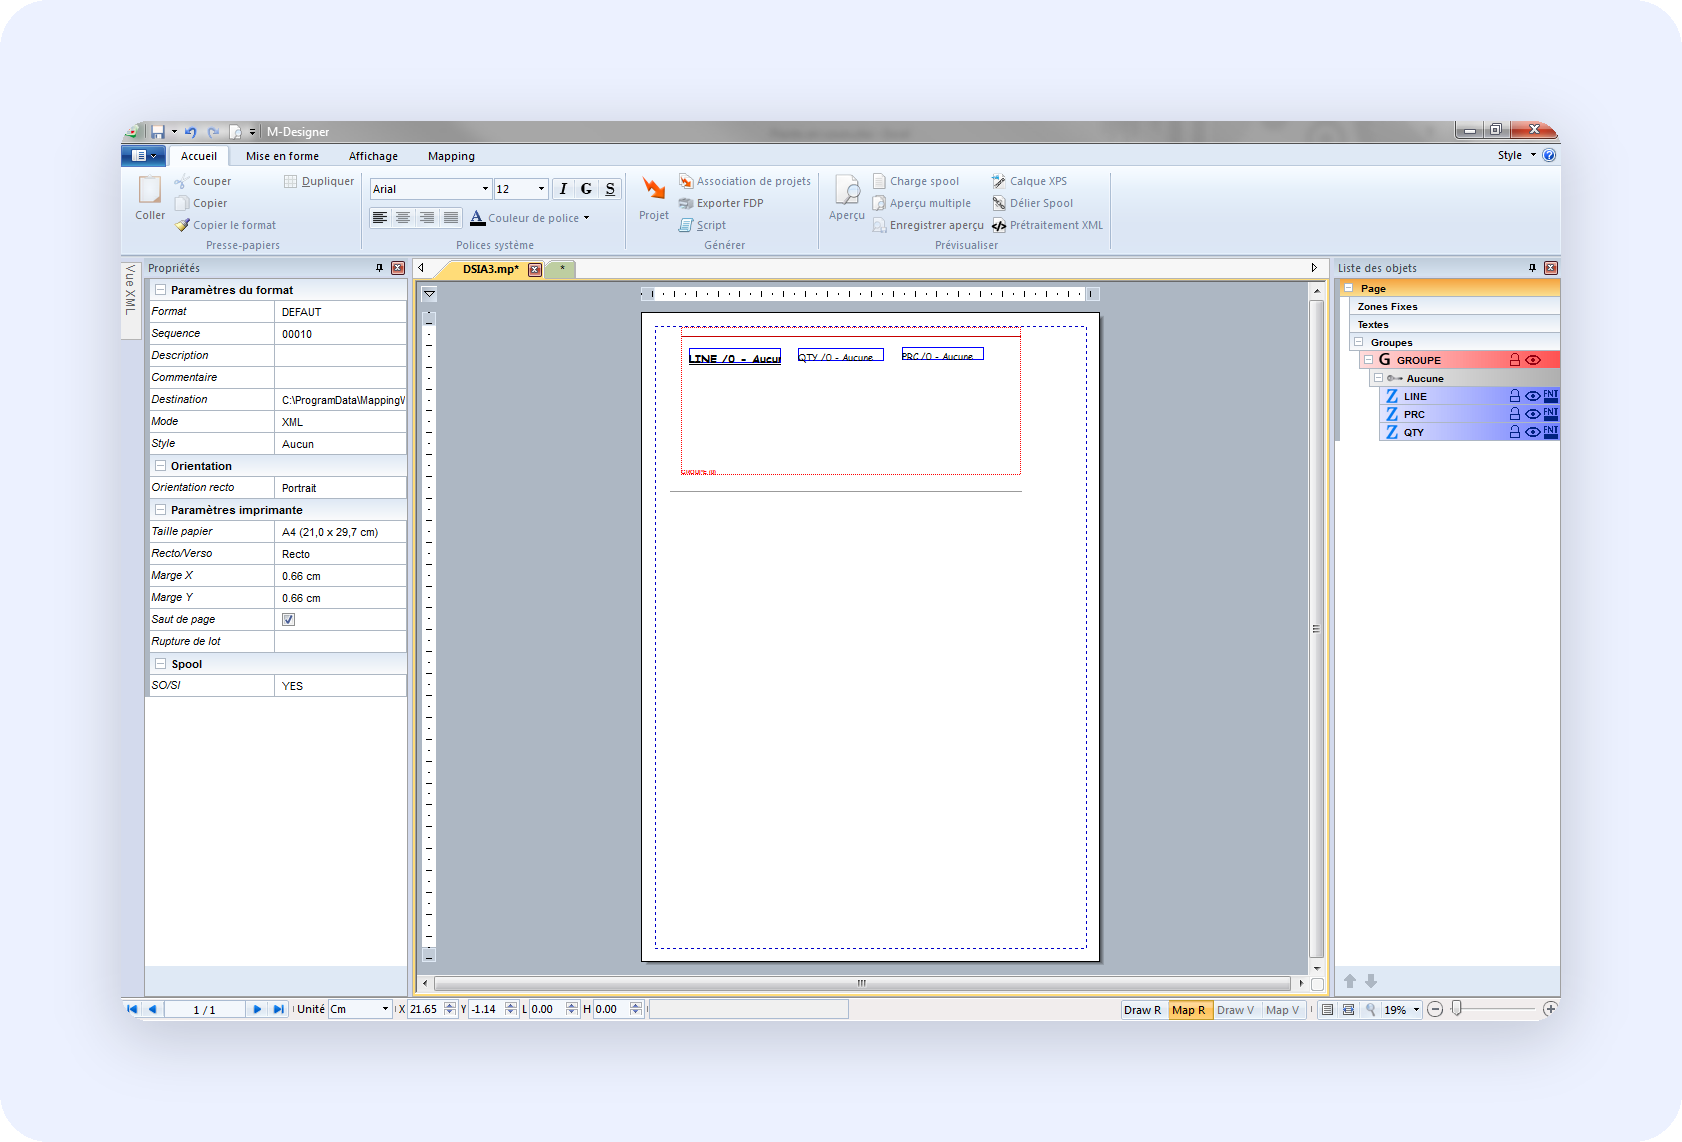This screenshot has width=1682, height=1142.
Task: Open the Mise en forme ribbon tab
Action: [x=282, y=156]
